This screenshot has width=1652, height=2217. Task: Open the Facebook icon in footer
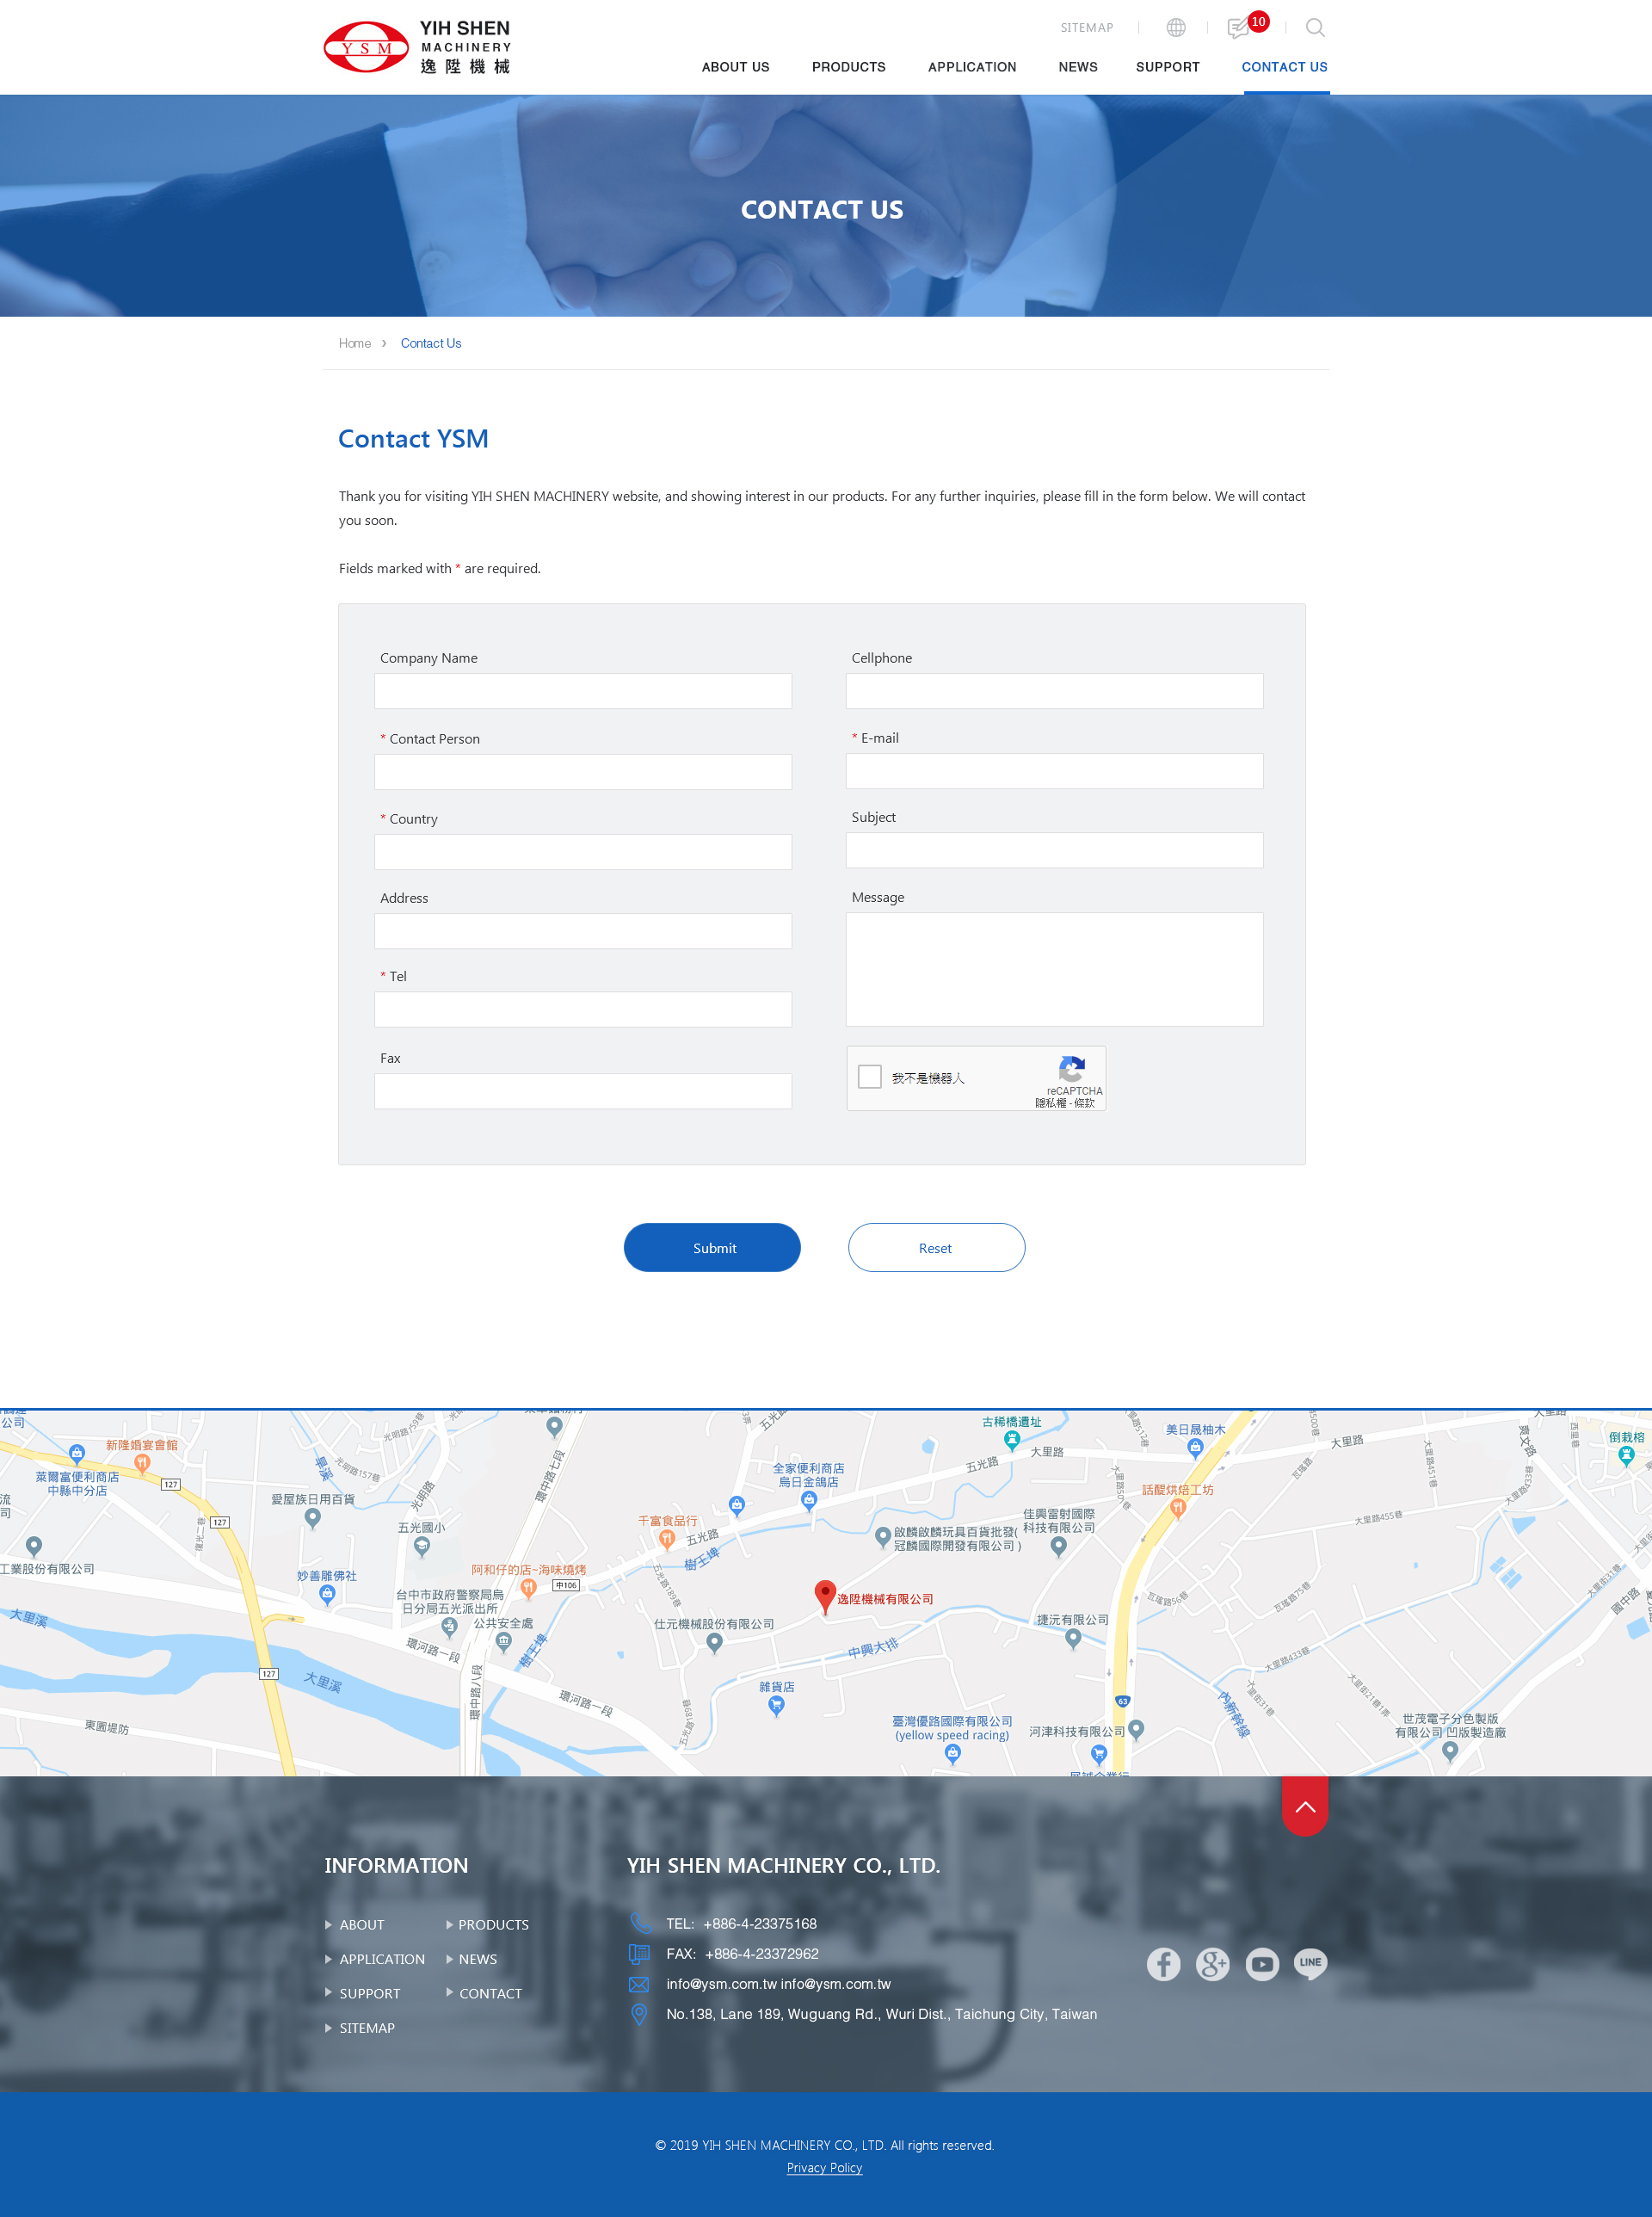point(1163,1964)
